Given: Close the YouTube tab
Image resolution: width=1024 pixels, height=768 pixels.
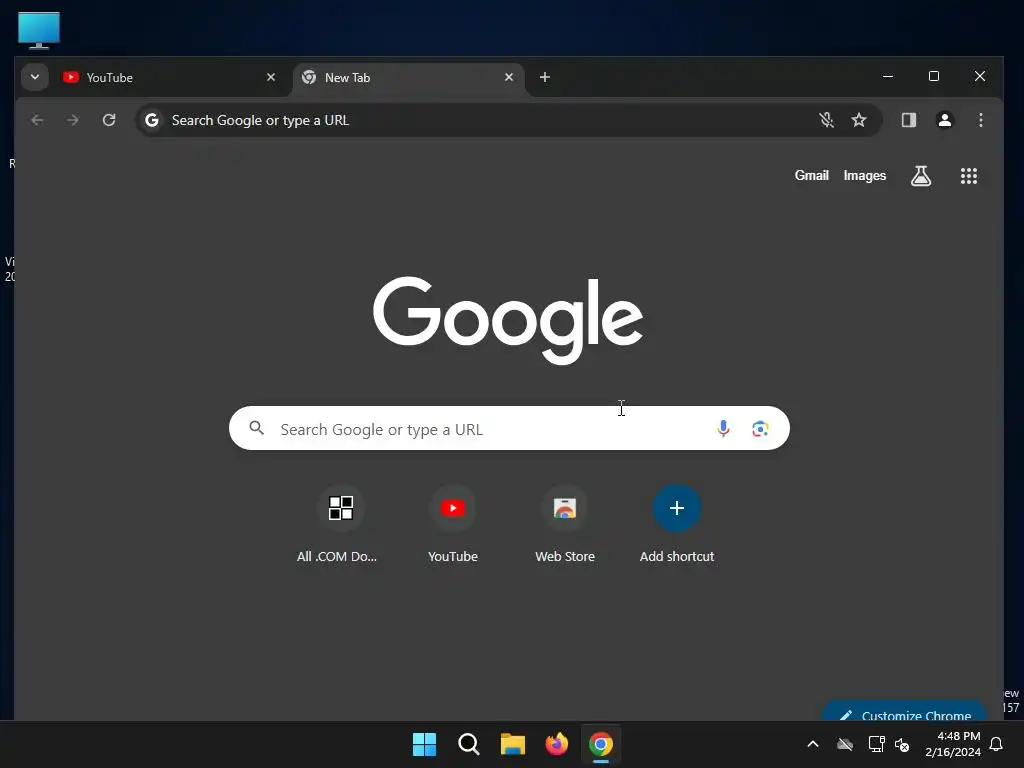Looking at the screenshot, I should coord(271,77).
